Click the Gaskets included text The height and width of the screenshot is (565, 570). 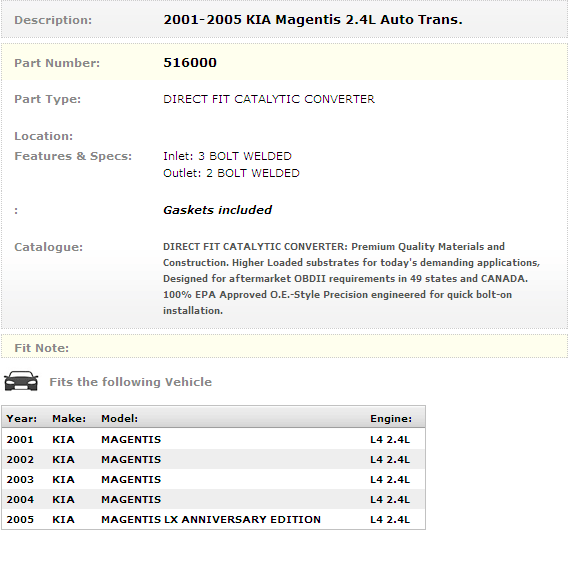pos(217,210)
